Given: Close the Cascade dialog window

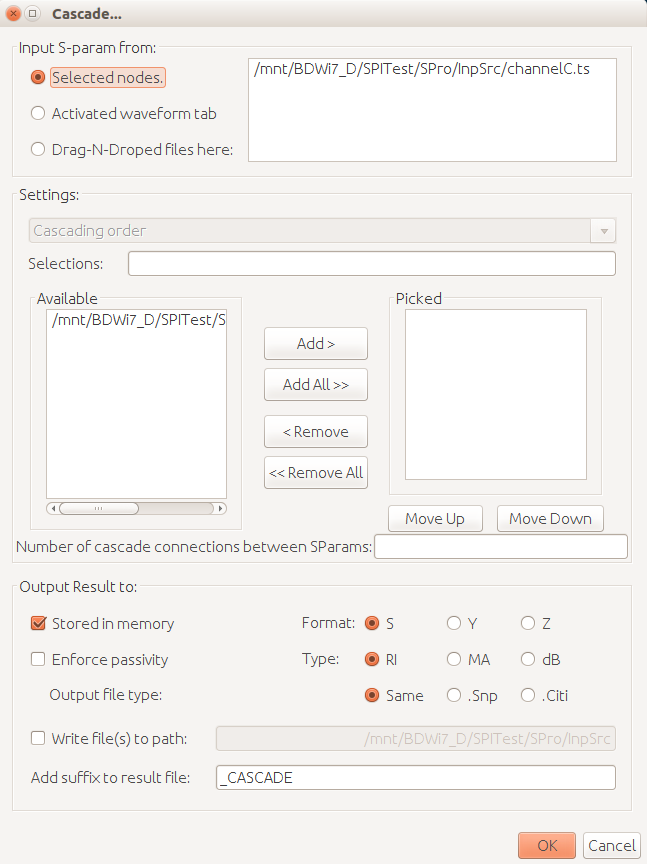Looking at the screenshot, I should click(13, 14).
